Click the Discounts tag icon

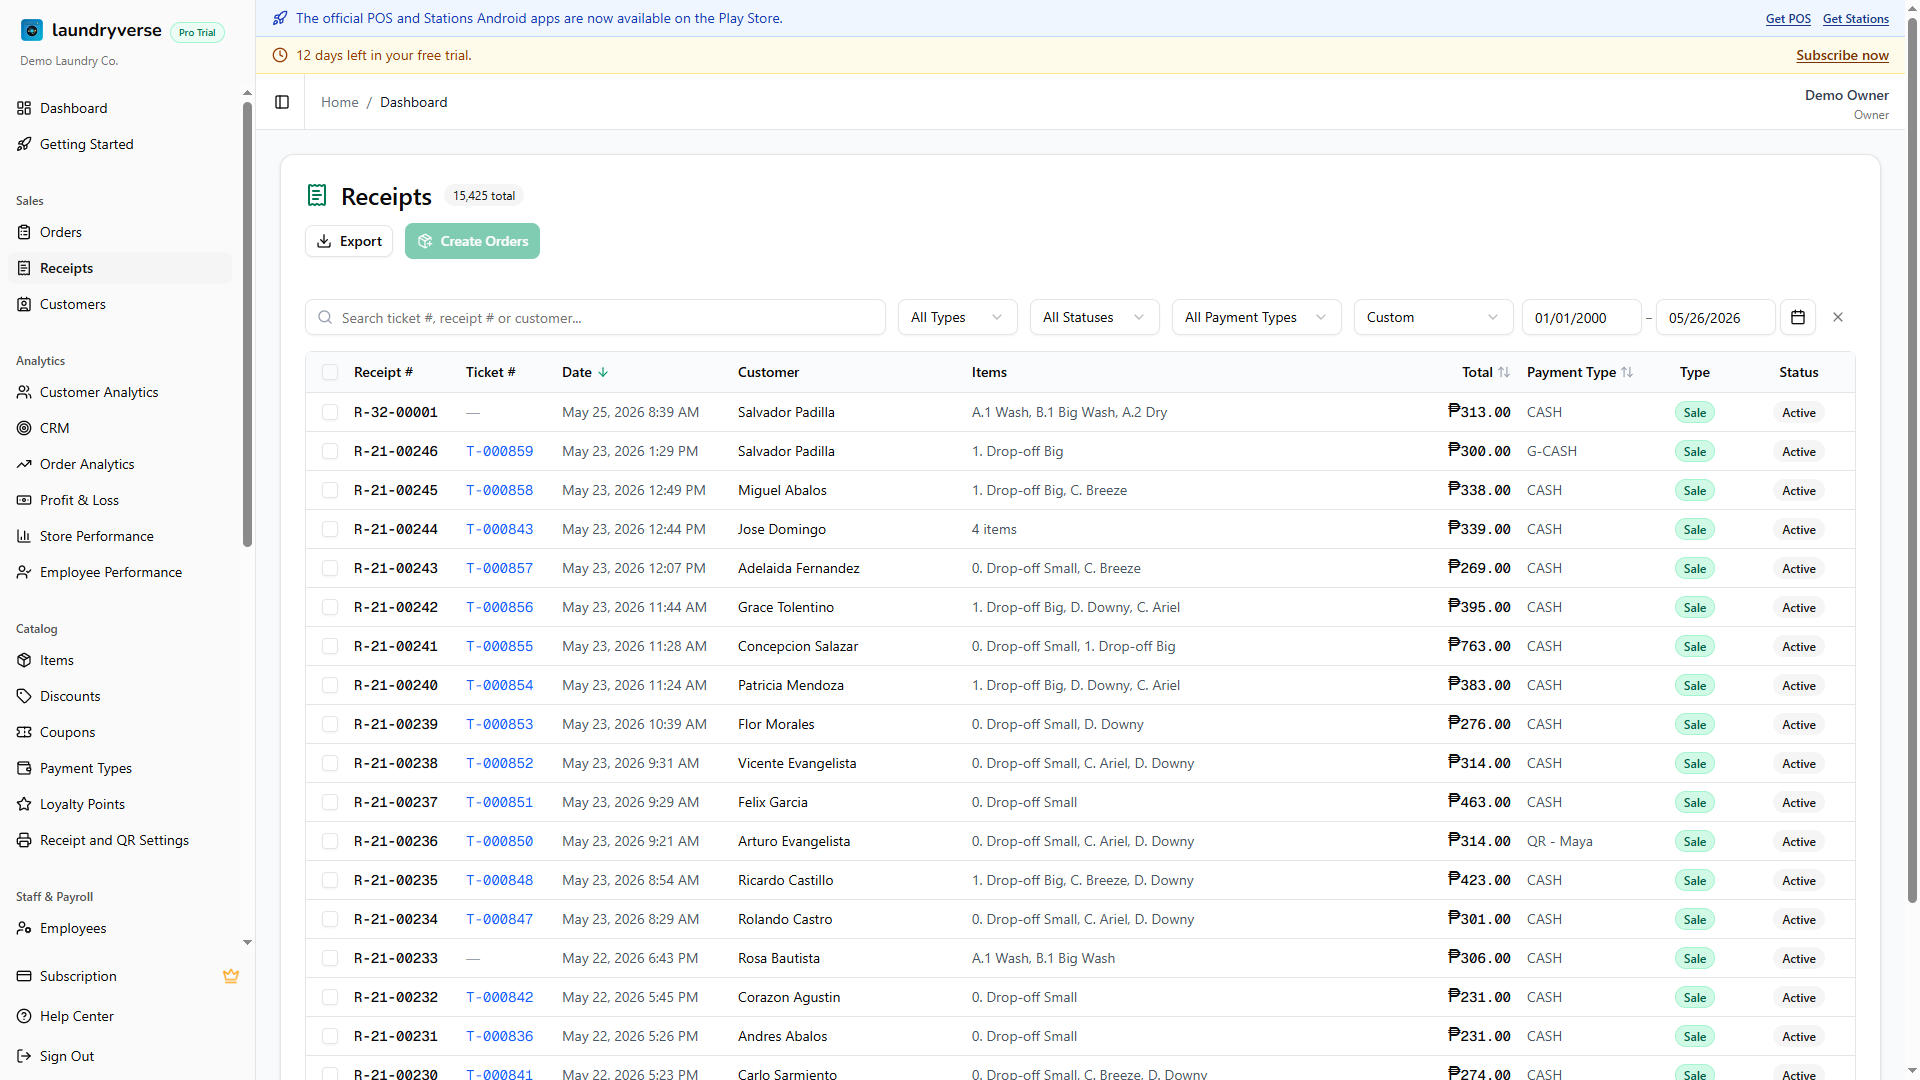[x=24, y=696]
